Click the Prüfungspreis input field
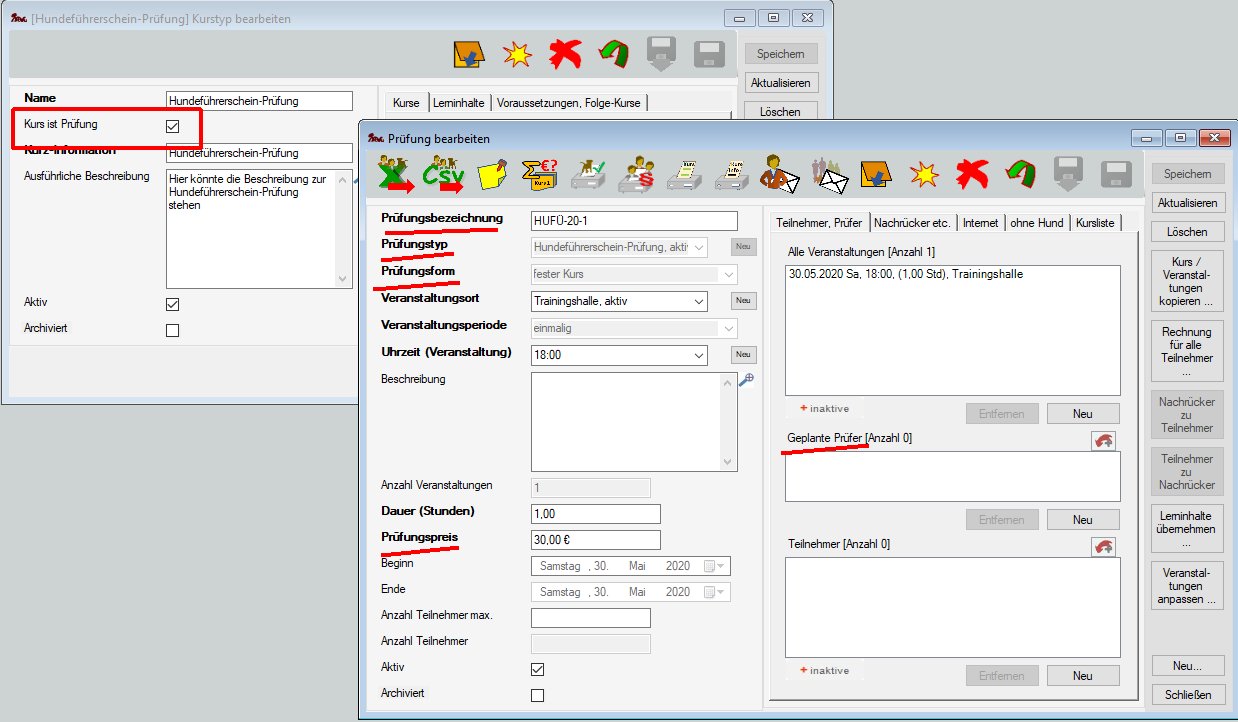The image size is (1238, 722). pos(596,540)
